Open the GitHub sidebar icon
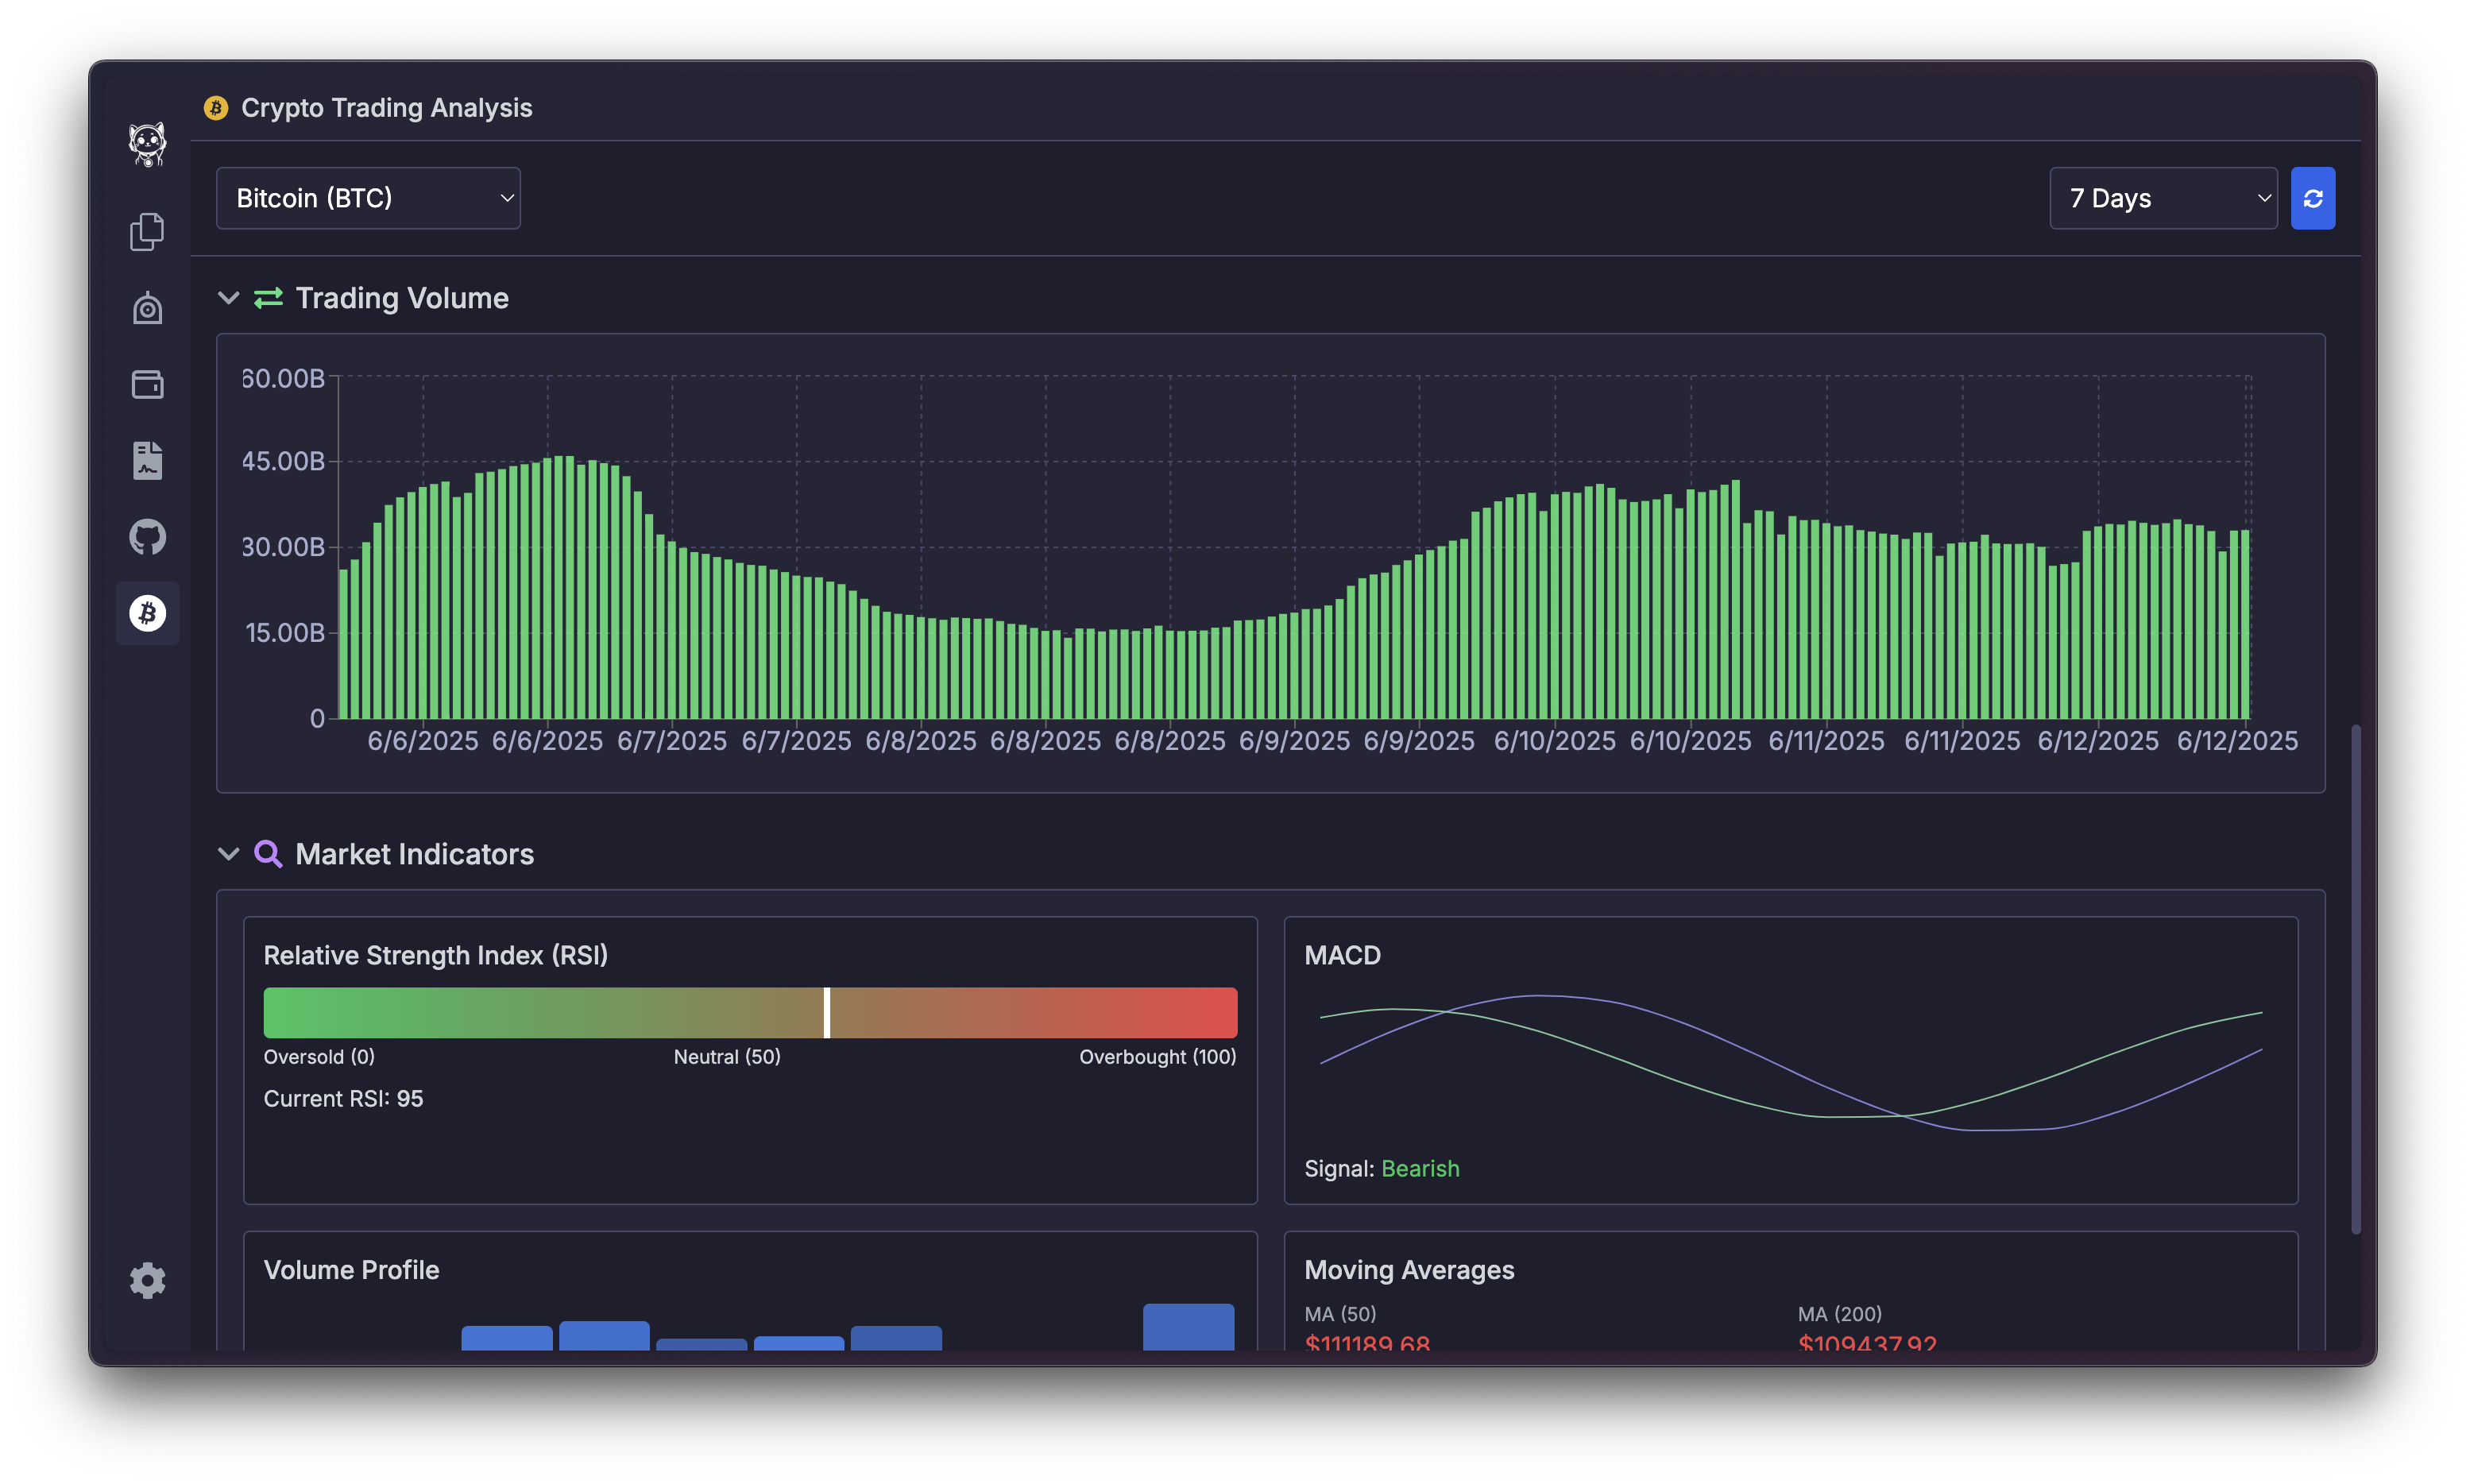The height and width of the screenshot is (1484, 2466). point(147,537)
